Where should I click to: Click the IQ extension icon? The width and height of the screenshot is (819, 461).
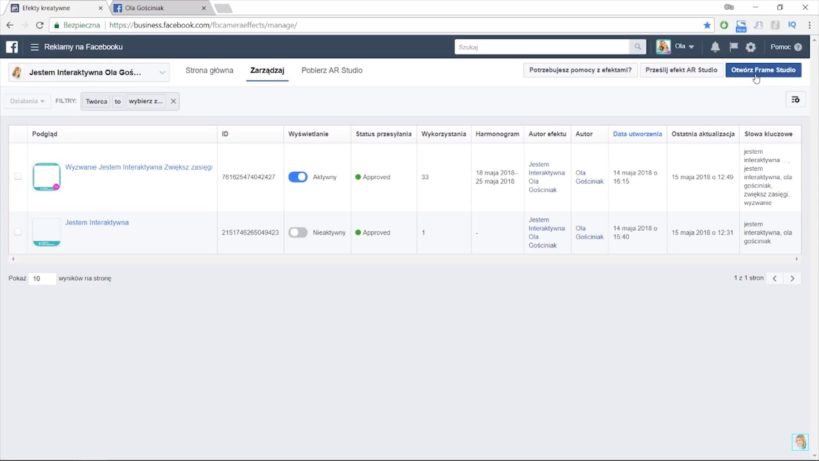[792, 25]
